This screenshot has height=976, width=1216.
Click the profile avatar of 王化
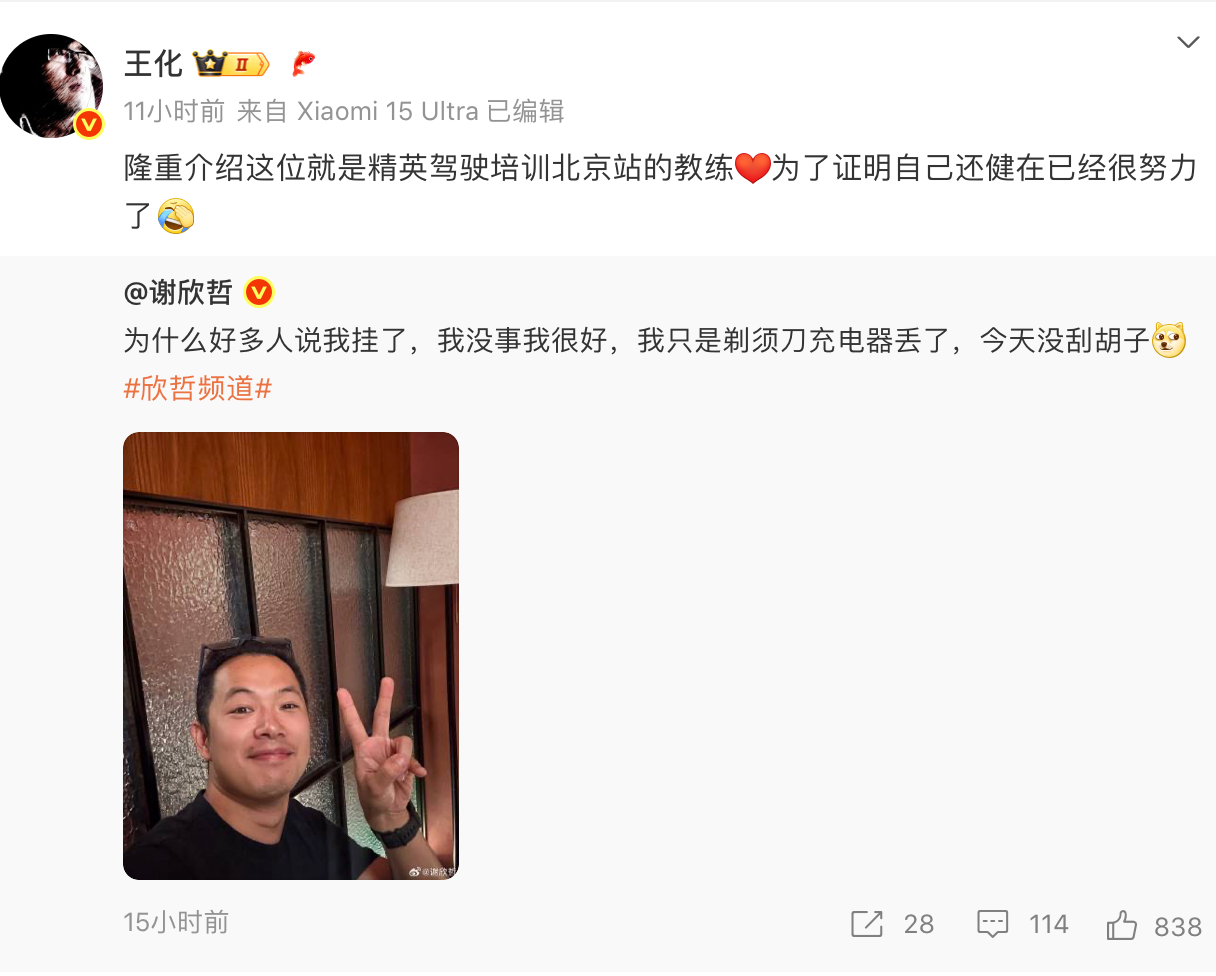52,86
